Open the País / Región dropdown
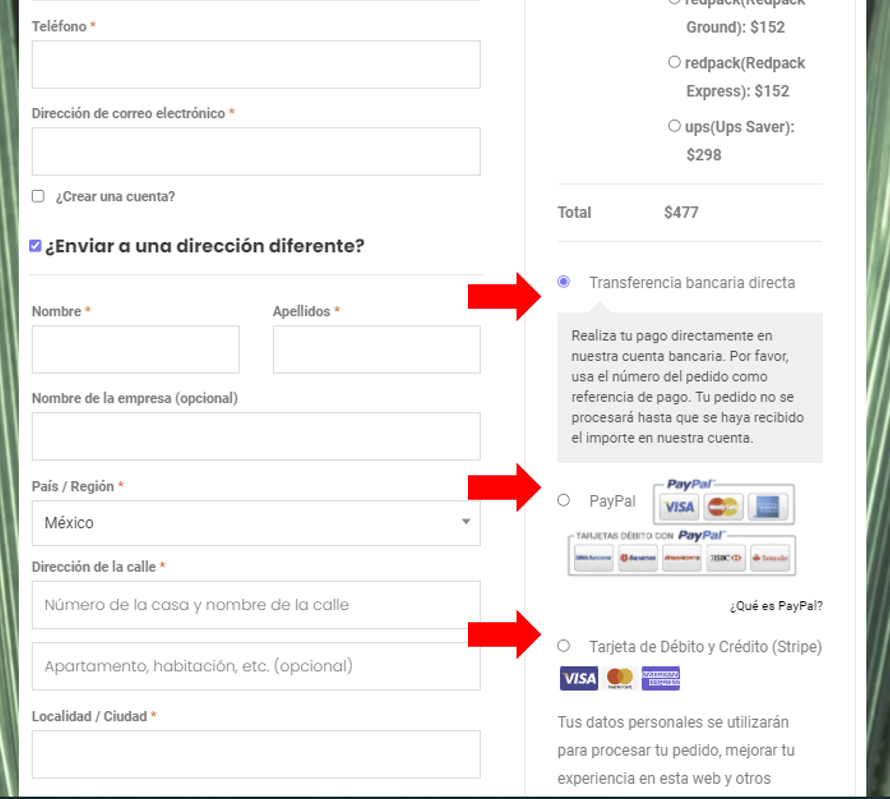Screen dimensions: 890x799 (x=256, y=523)
